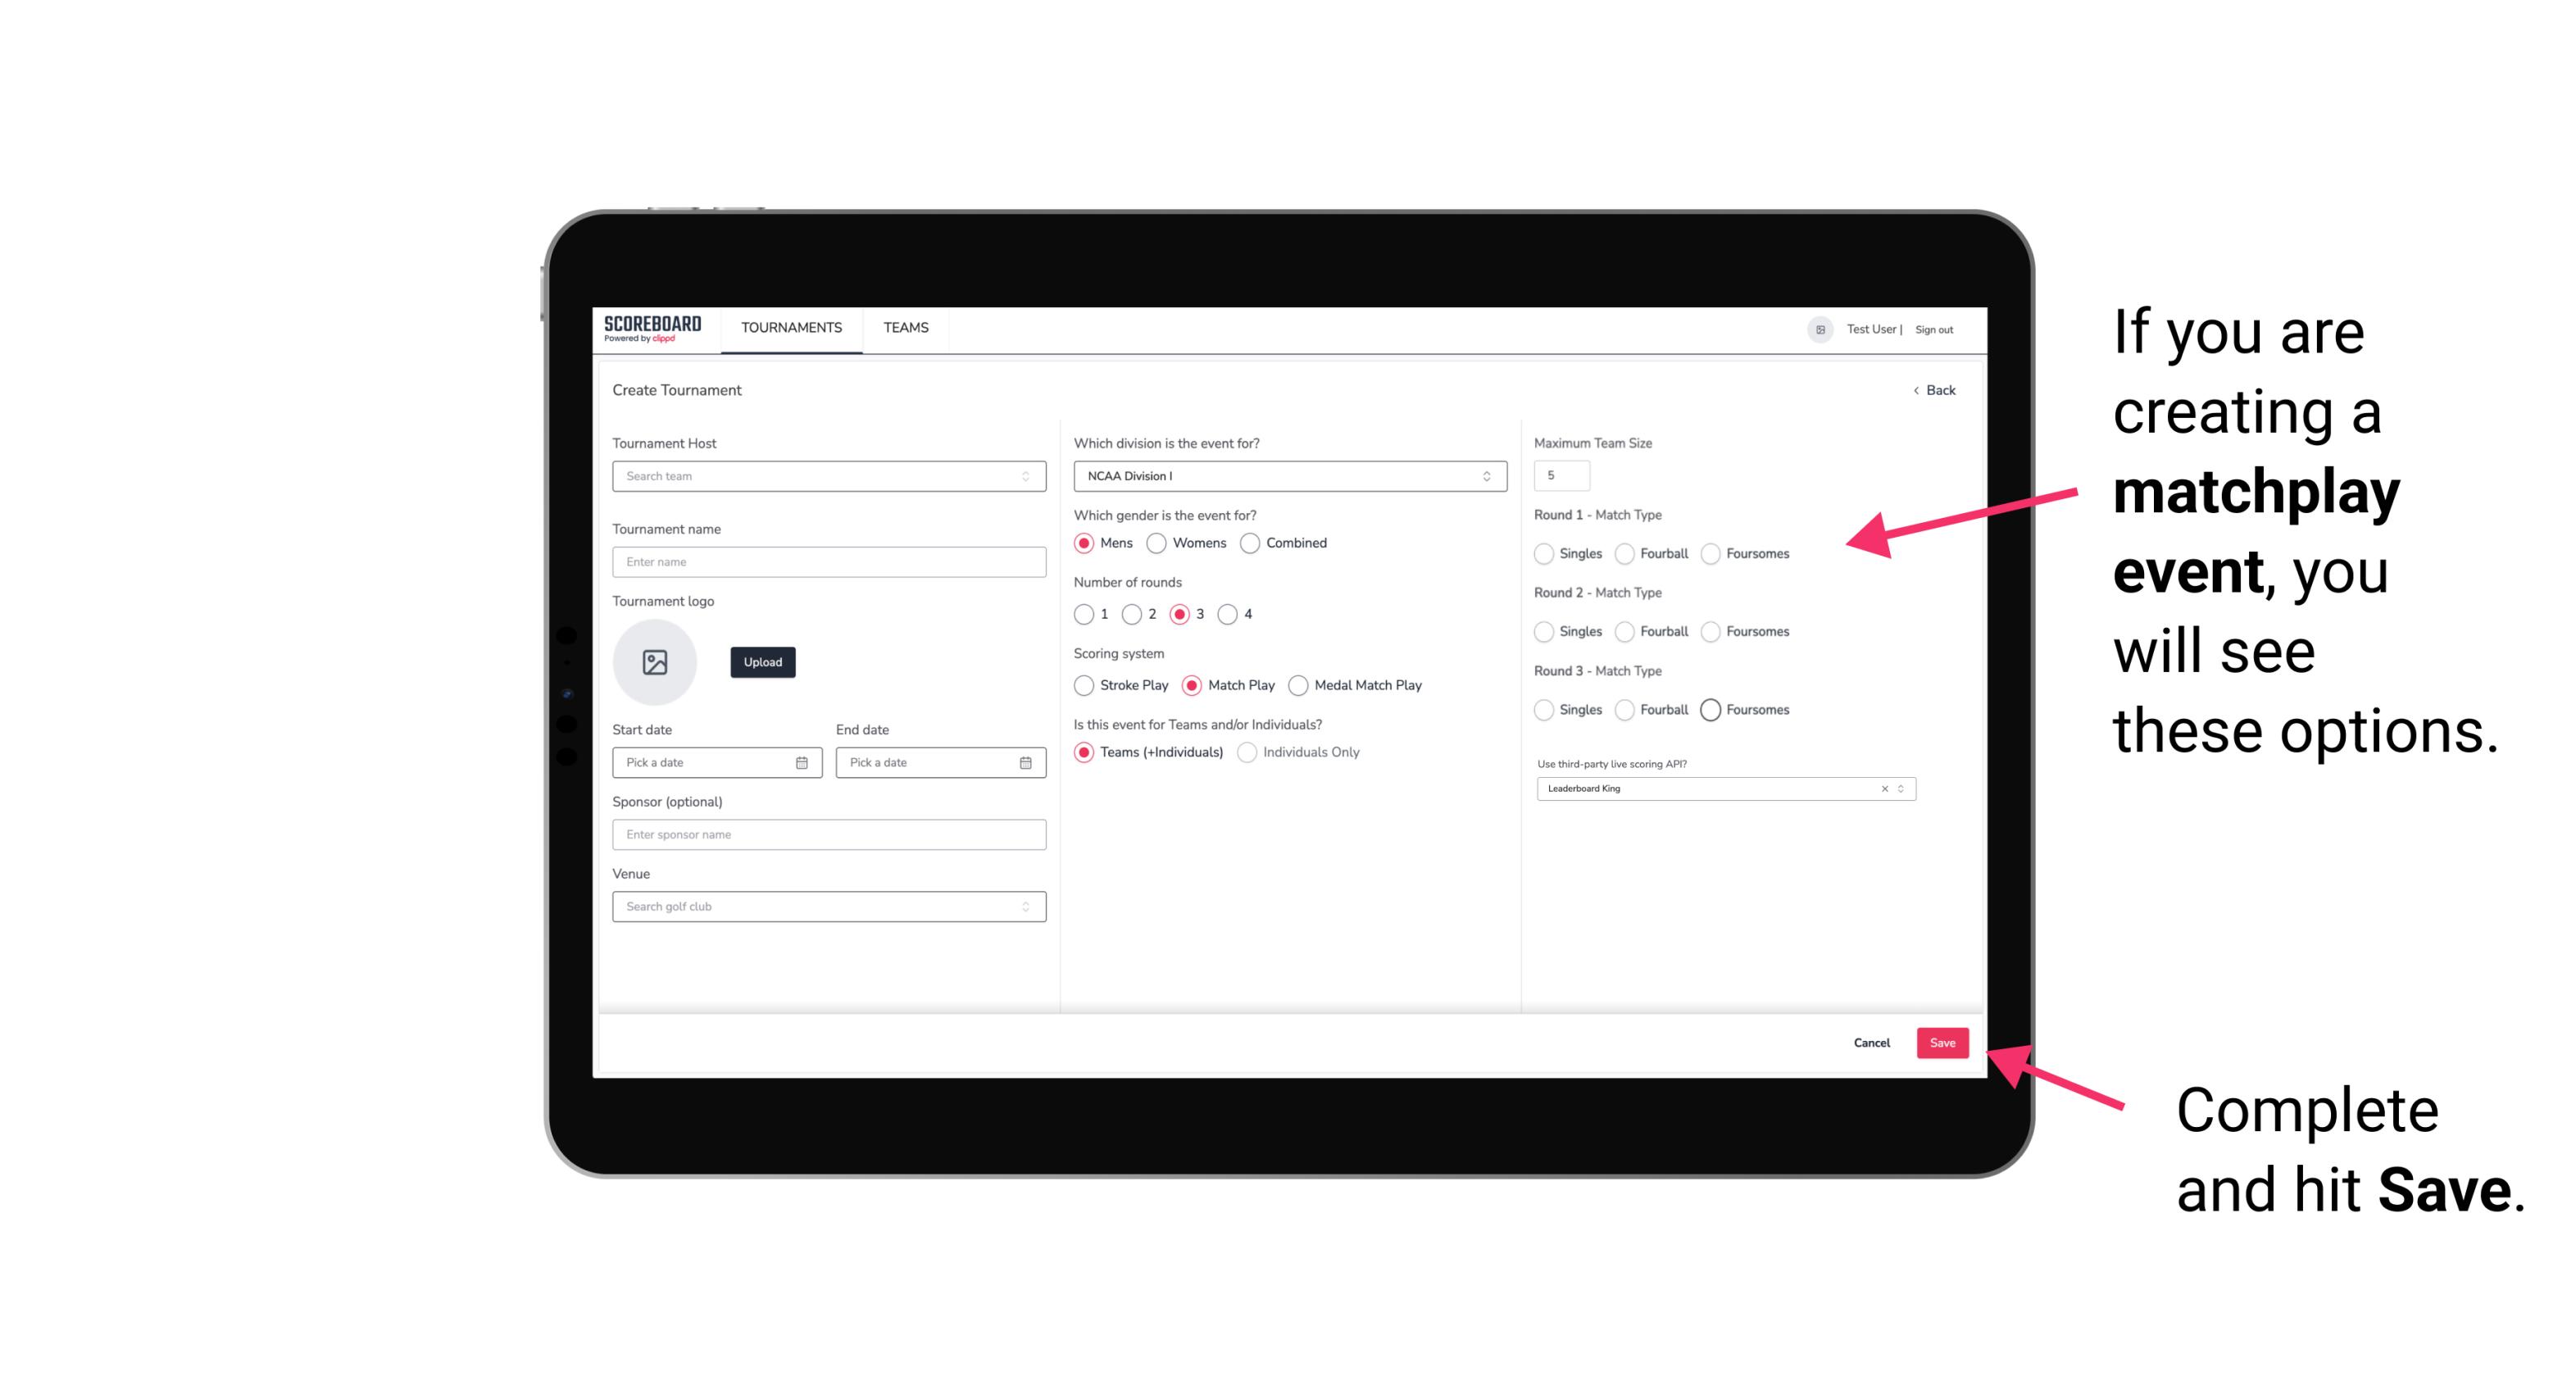Viewport: 2576px width, 1386px height.
Task: Select the Individuals Only event option
Action: 1245,752
